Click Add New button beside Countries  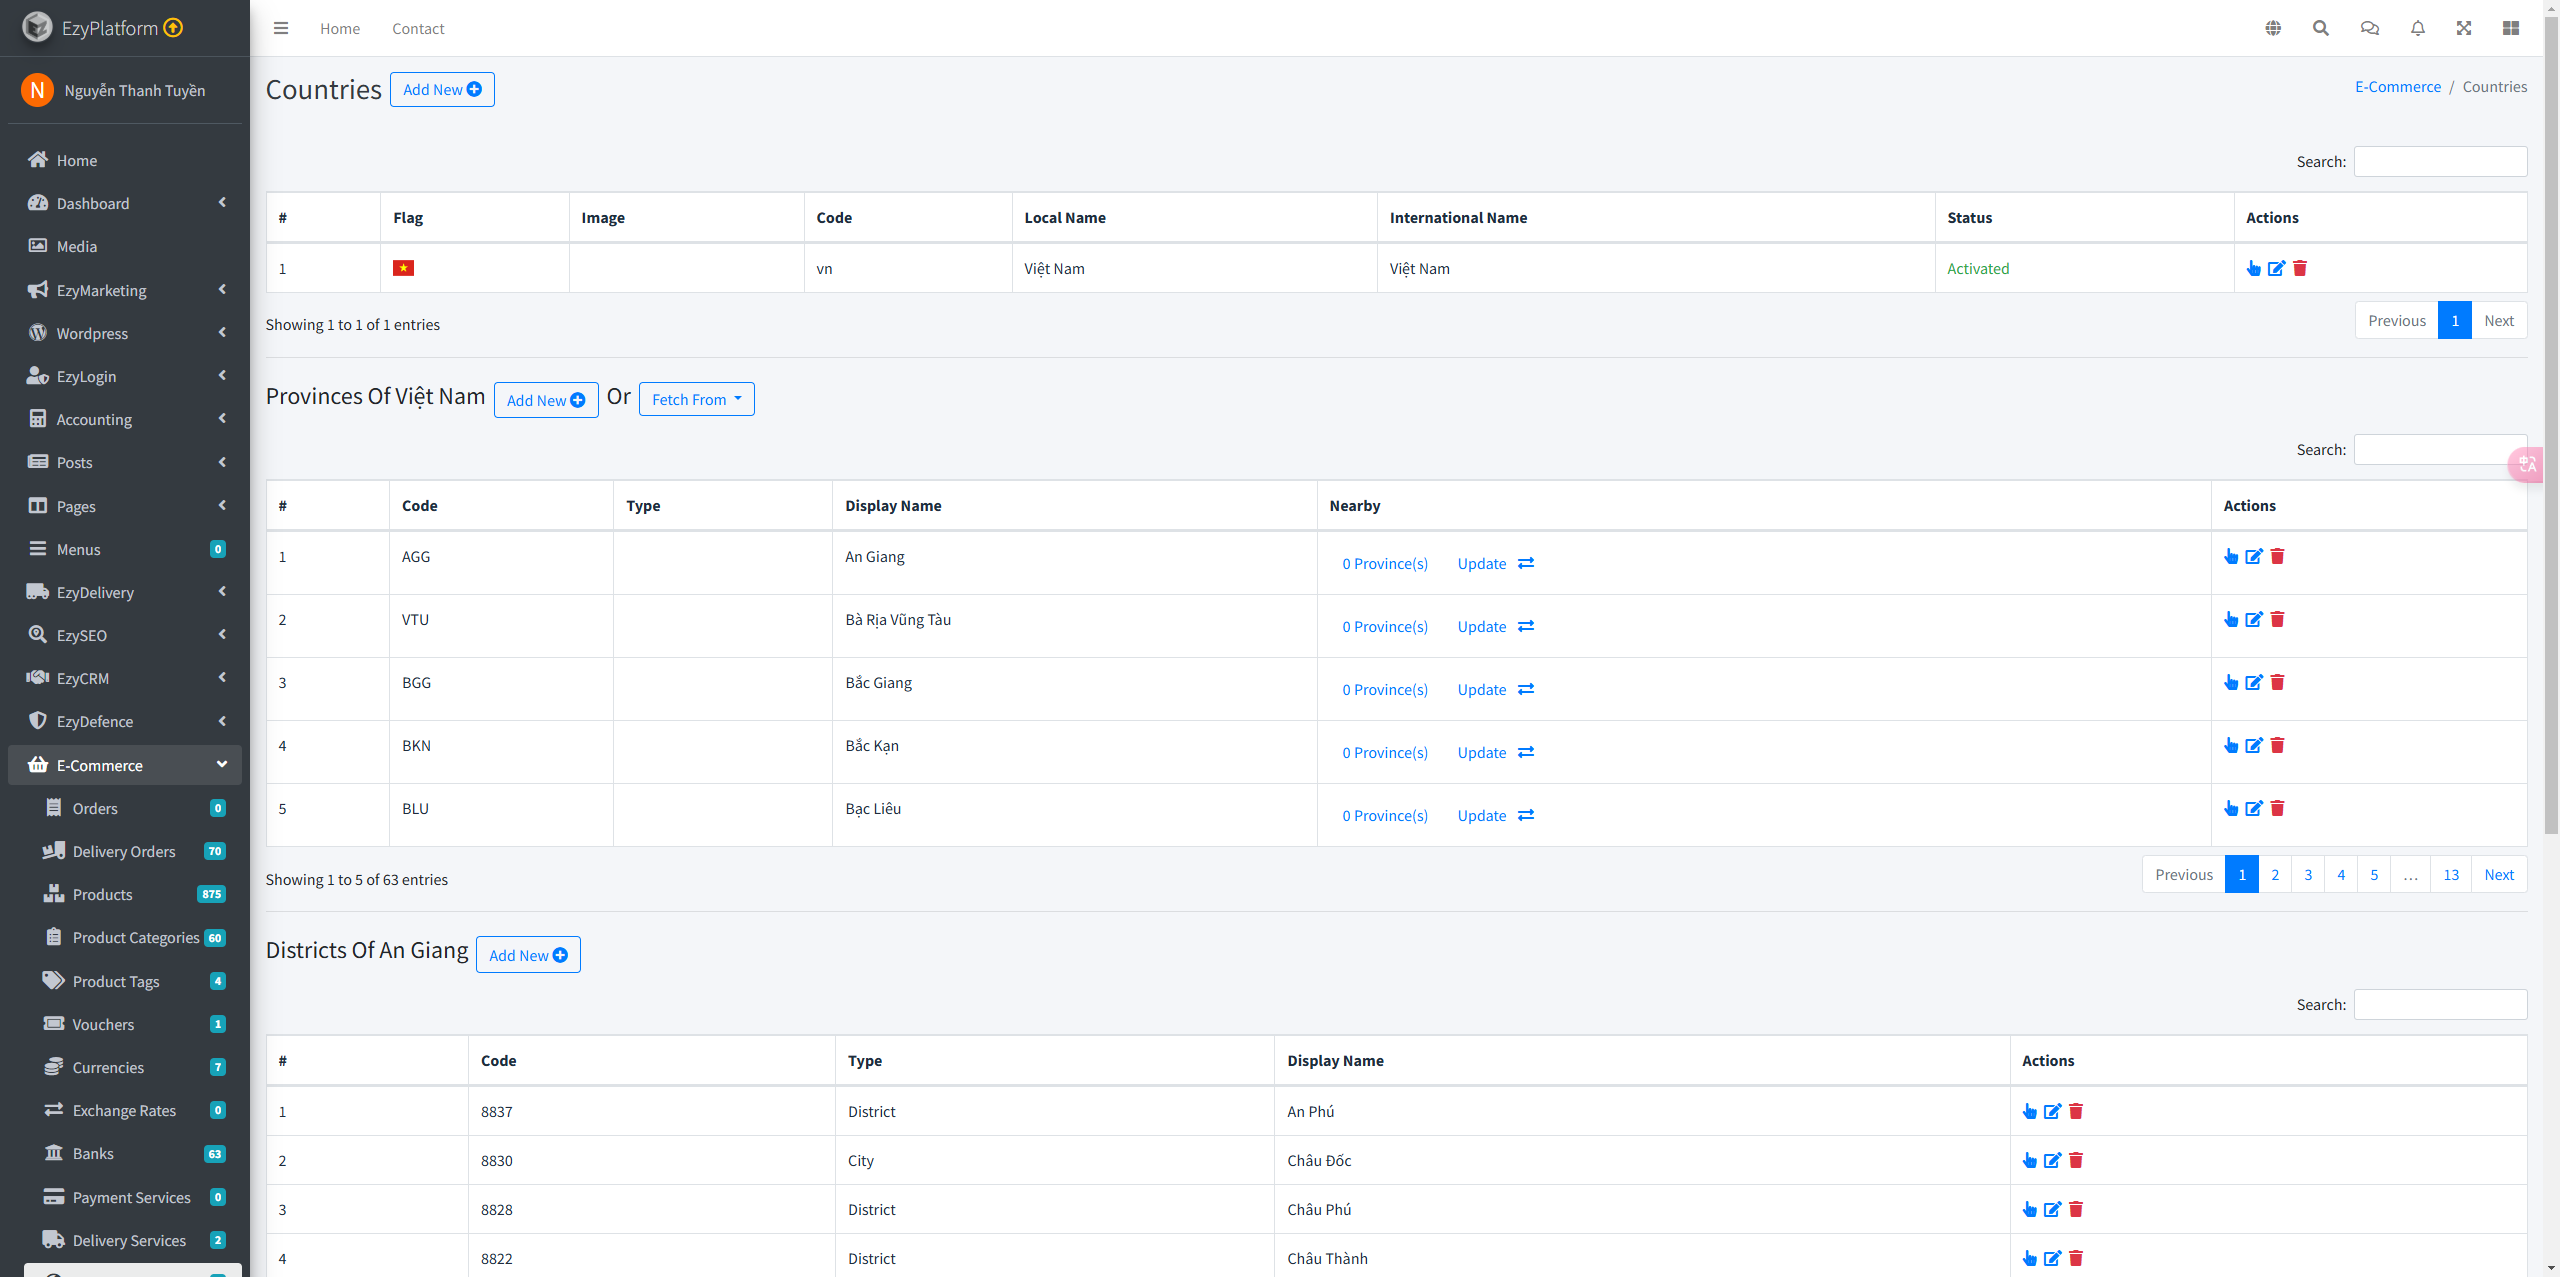coord(442,89)
